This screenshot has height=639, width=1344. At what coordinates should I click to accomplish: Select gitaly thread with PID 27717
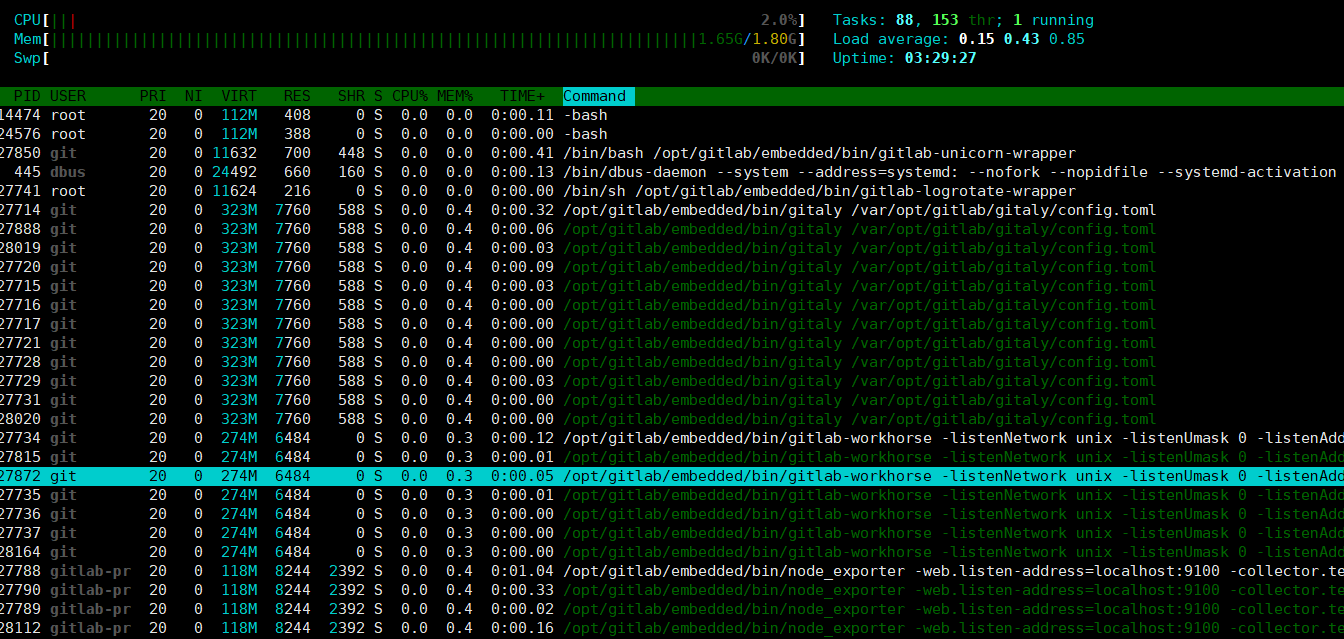[672, 324]
